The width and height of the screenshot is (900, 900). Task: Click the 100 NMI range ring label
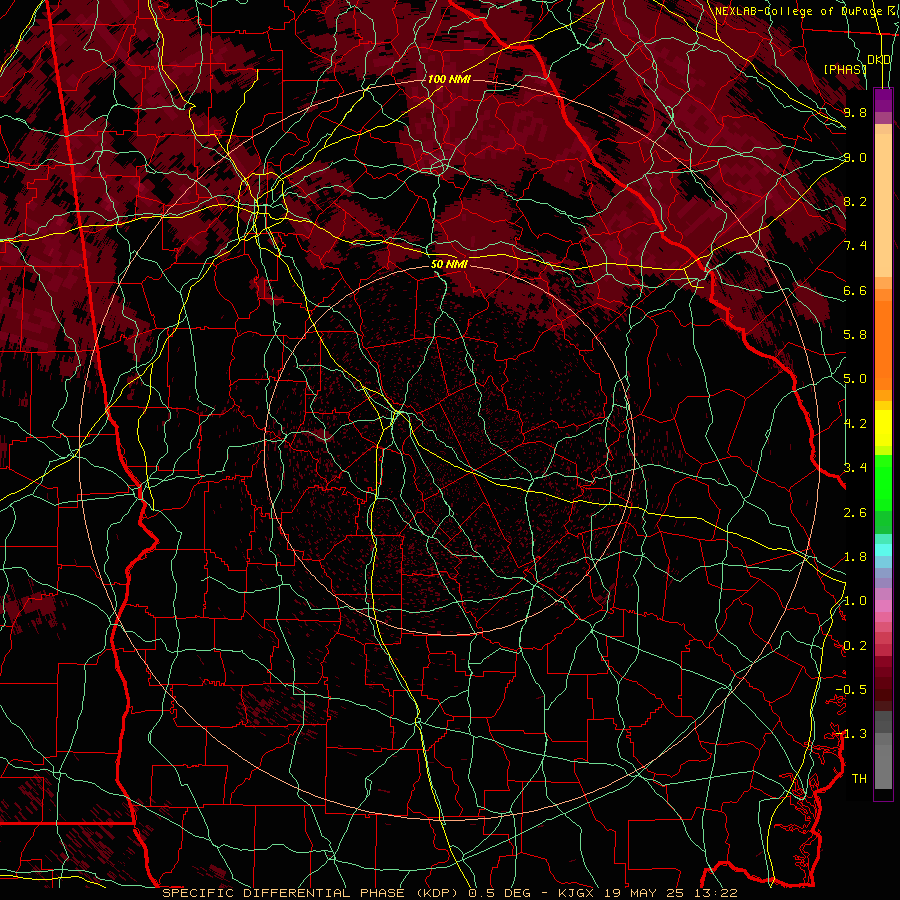(x=449, y=79)
